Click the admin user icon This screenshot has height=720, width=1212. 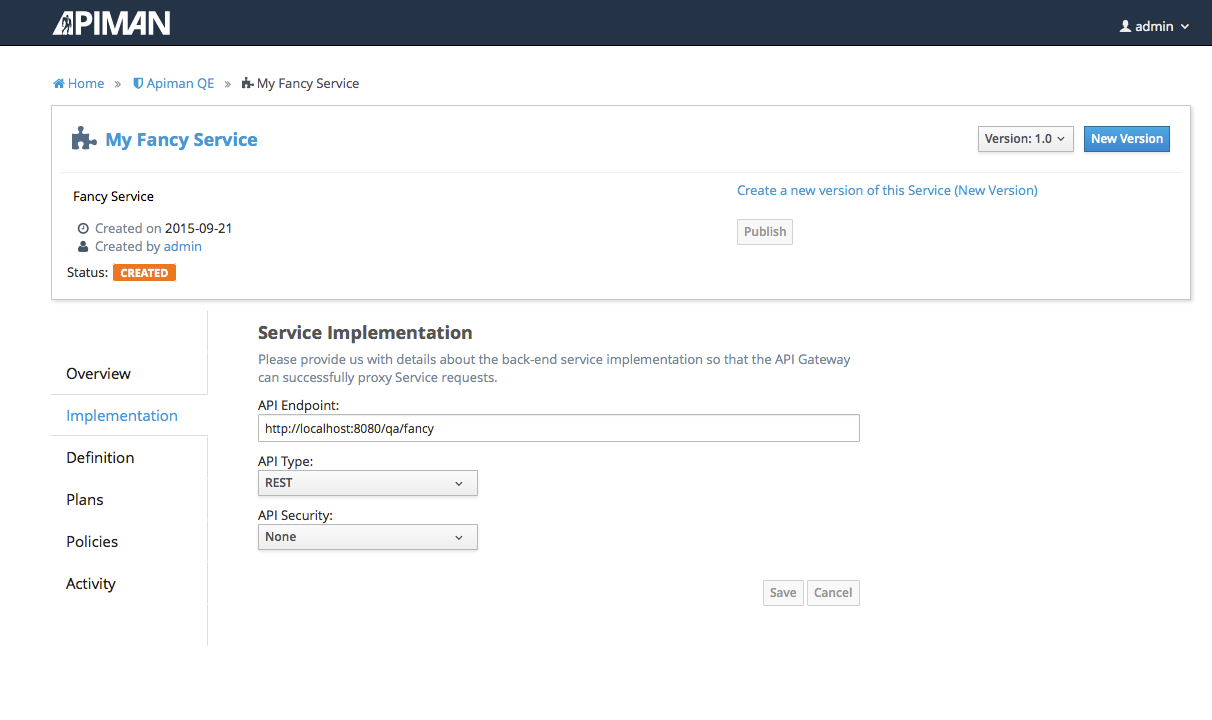point(1125,26)
